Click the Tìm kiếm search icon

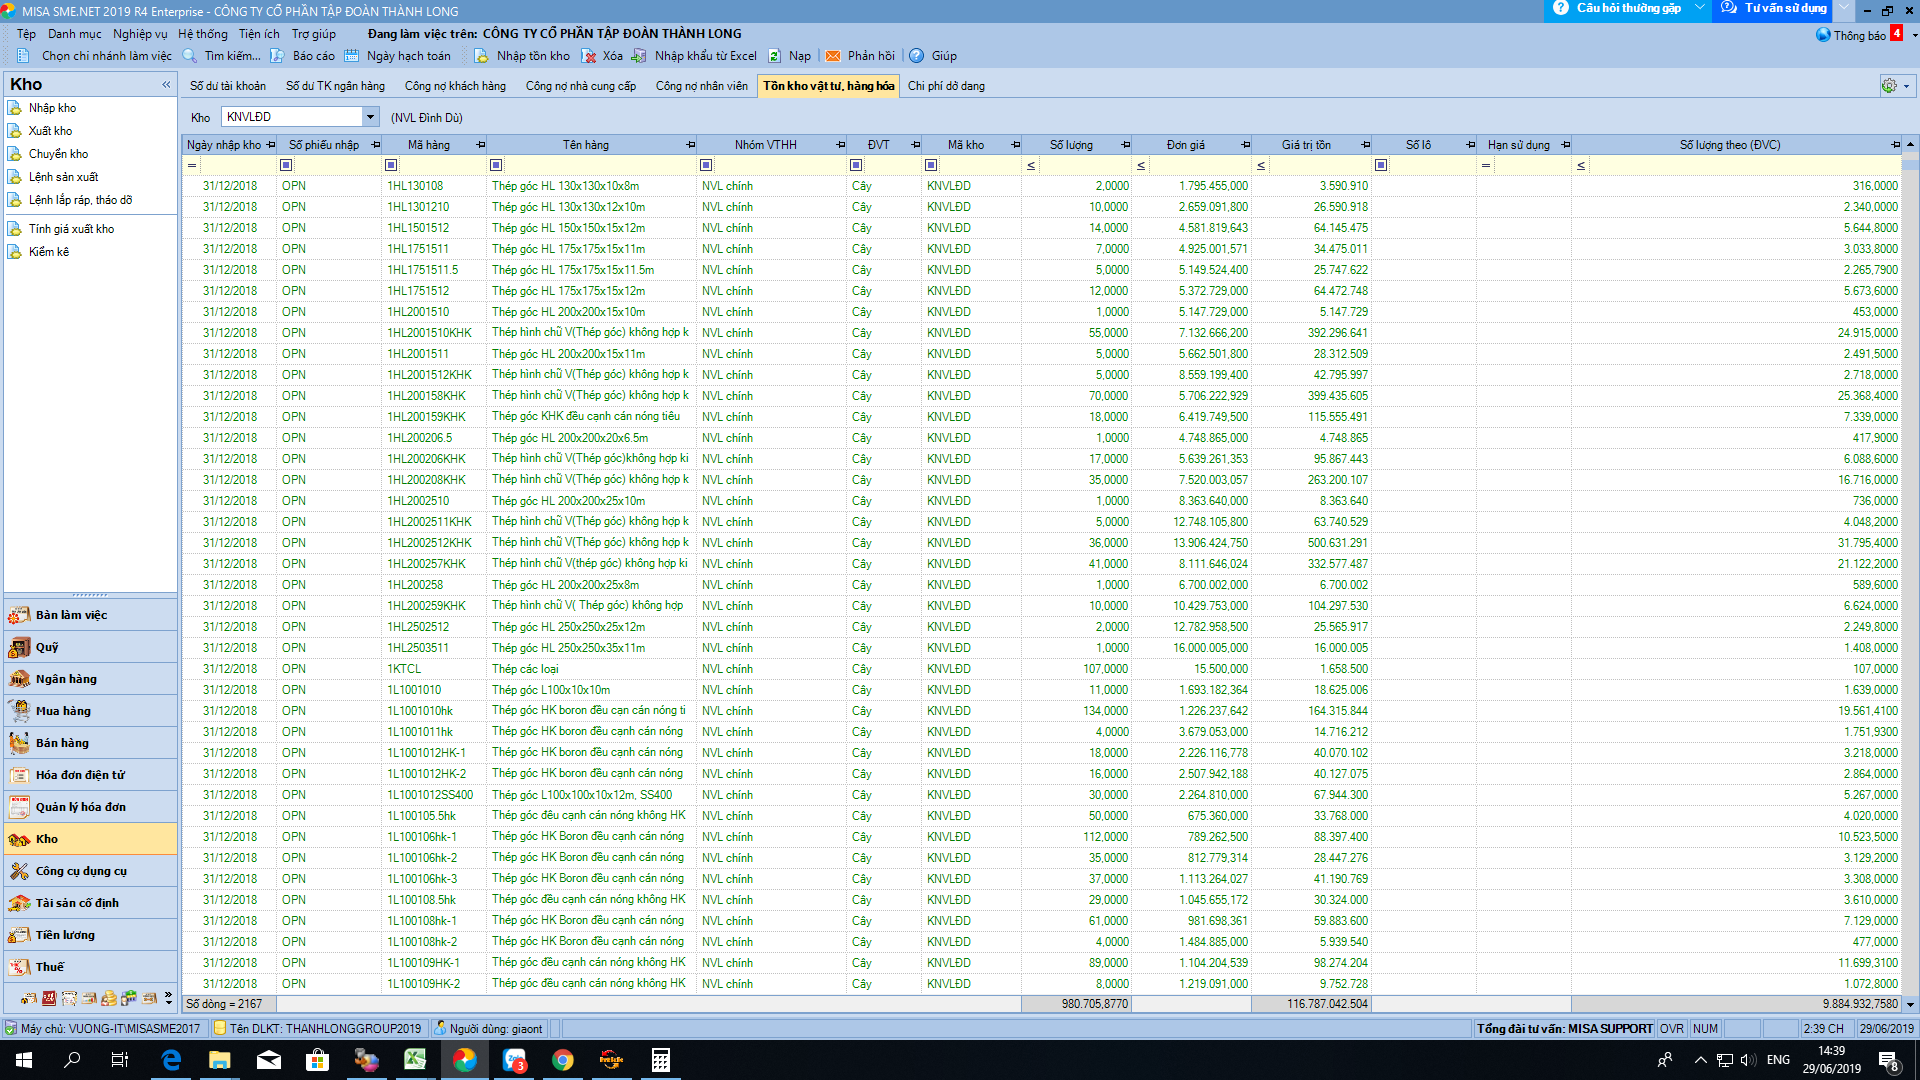tap(190, 56)
